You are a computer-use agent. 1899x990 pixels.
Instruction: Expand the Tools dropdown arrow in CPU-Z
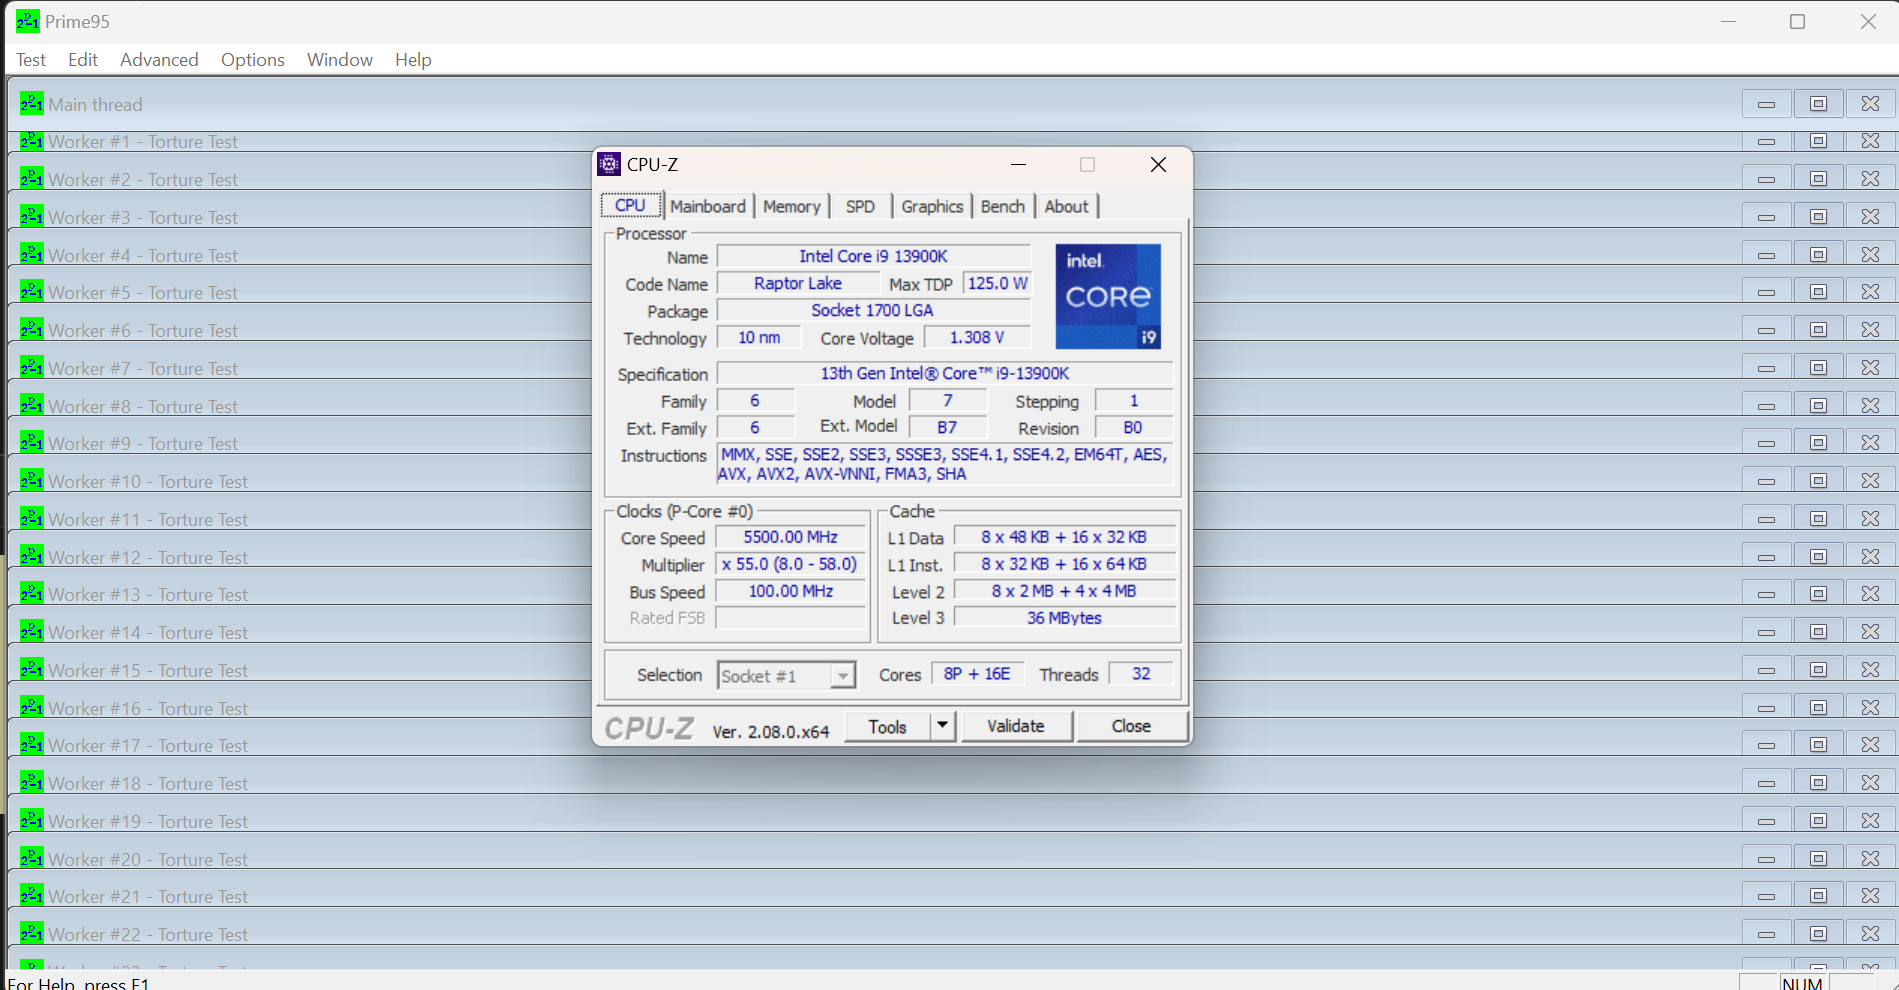(x=943, y=726)
